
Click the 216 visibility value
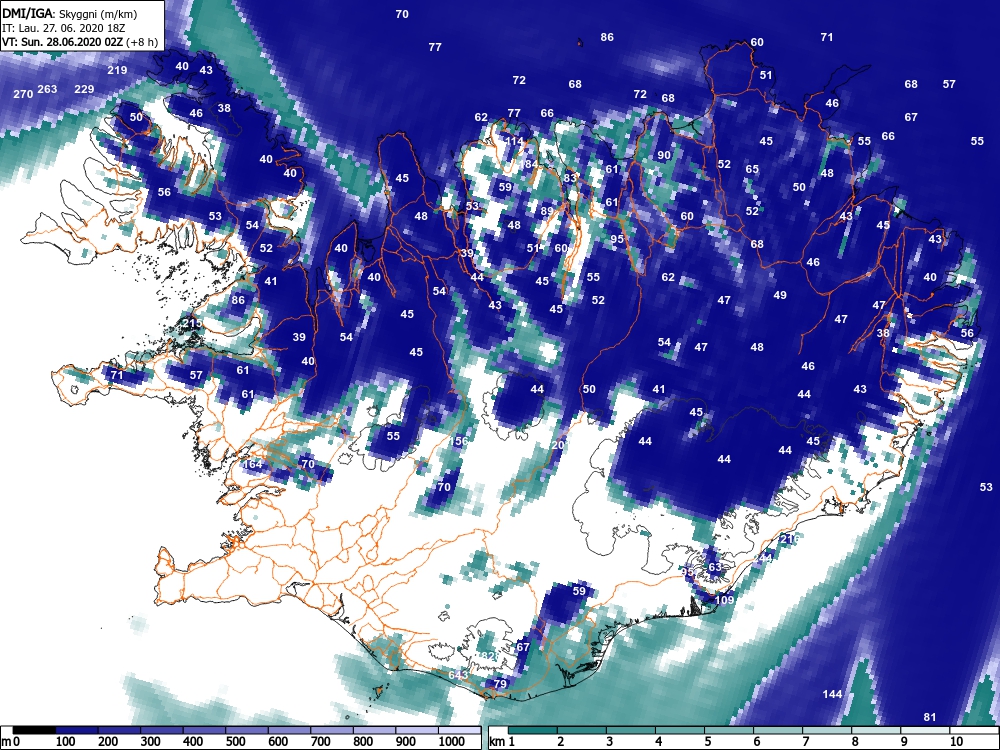(790, 539)
